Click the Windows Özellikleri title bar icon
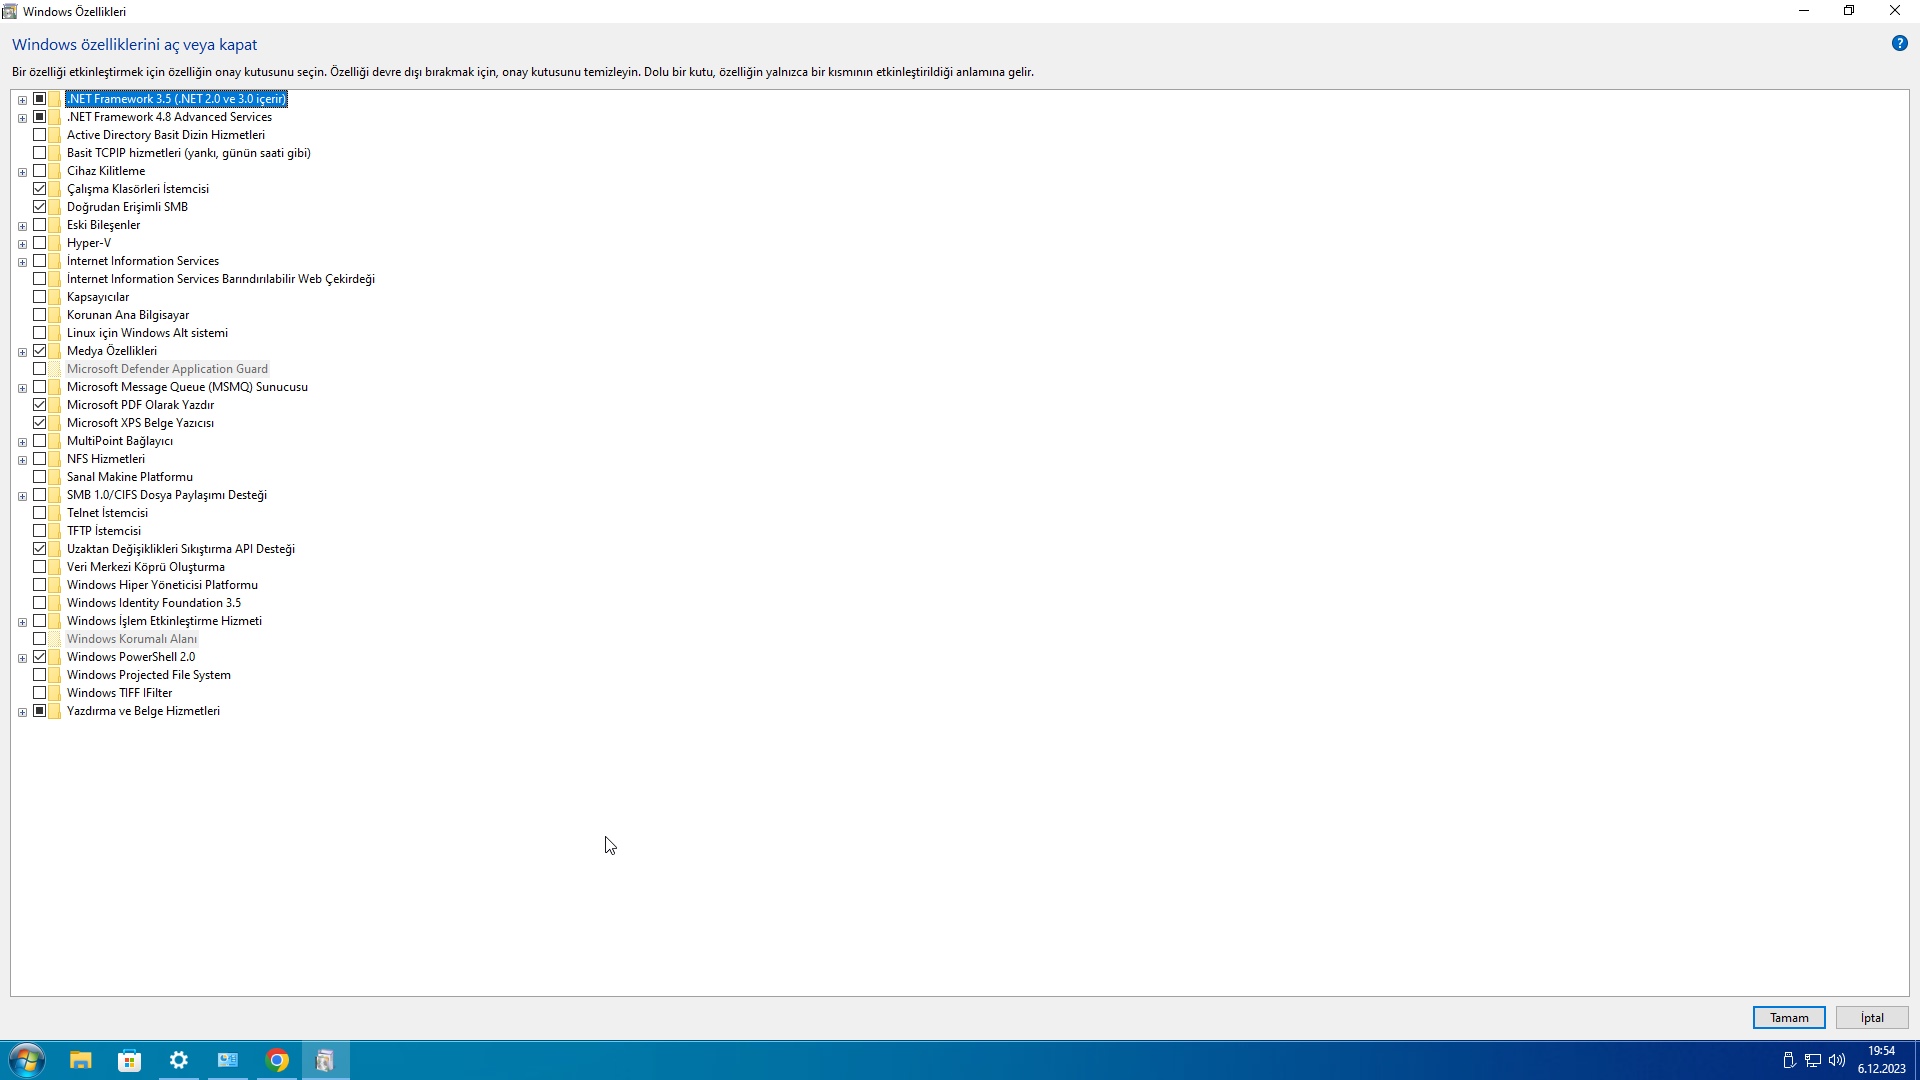 pos(10,11)
